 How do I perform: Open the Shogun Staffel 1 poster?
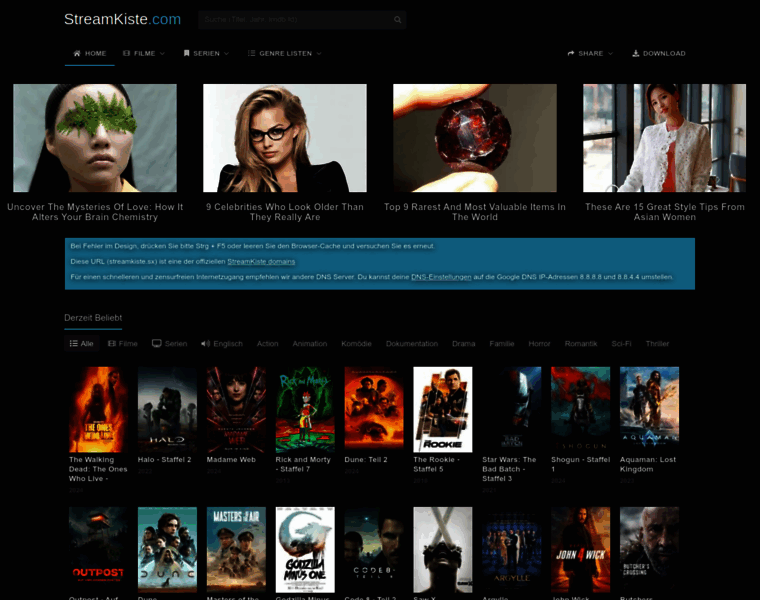tap(581, 410)
